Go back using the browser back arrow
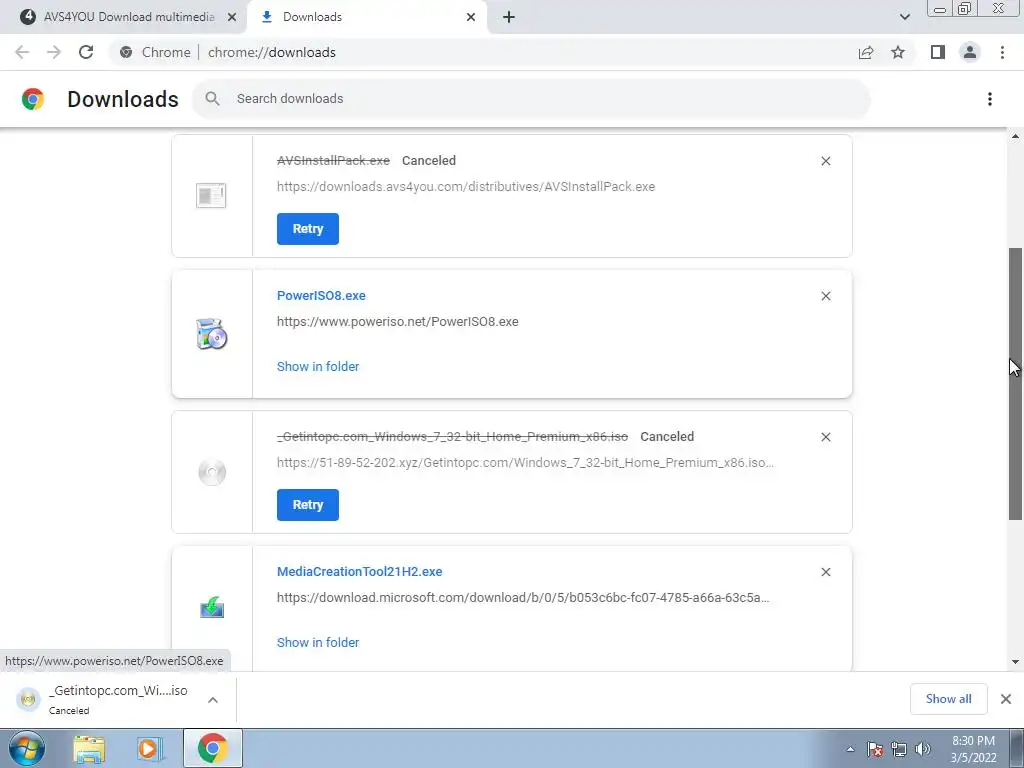The width and height of the screenshot is (1024, 768). (22, 52)
